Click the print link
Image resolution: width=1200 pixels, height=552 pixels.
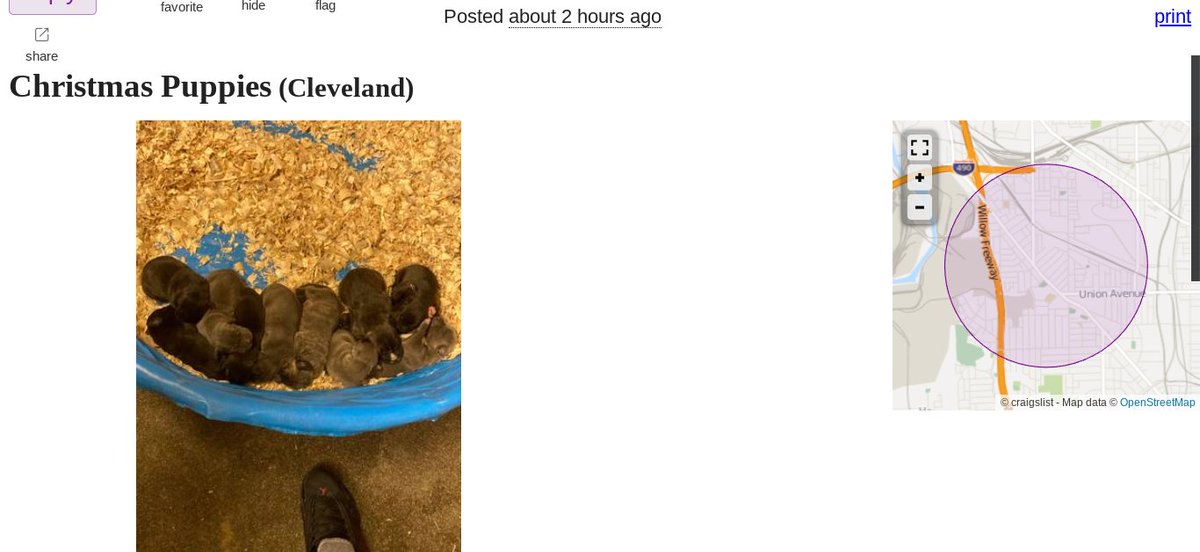tap(1172, 16)
